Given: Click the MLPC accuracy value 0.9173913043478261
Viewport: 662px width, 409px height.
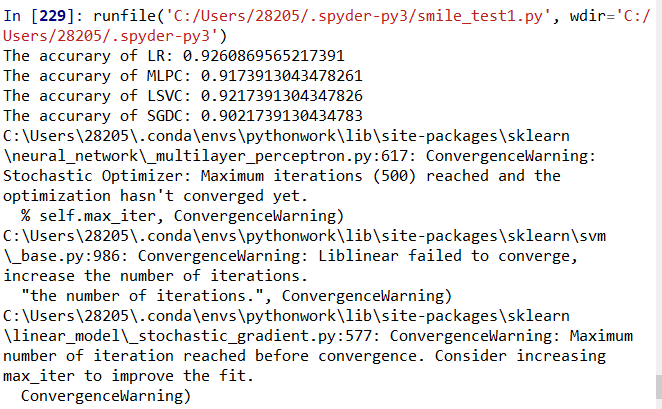Looking at the screenshot, I should 282,76.
